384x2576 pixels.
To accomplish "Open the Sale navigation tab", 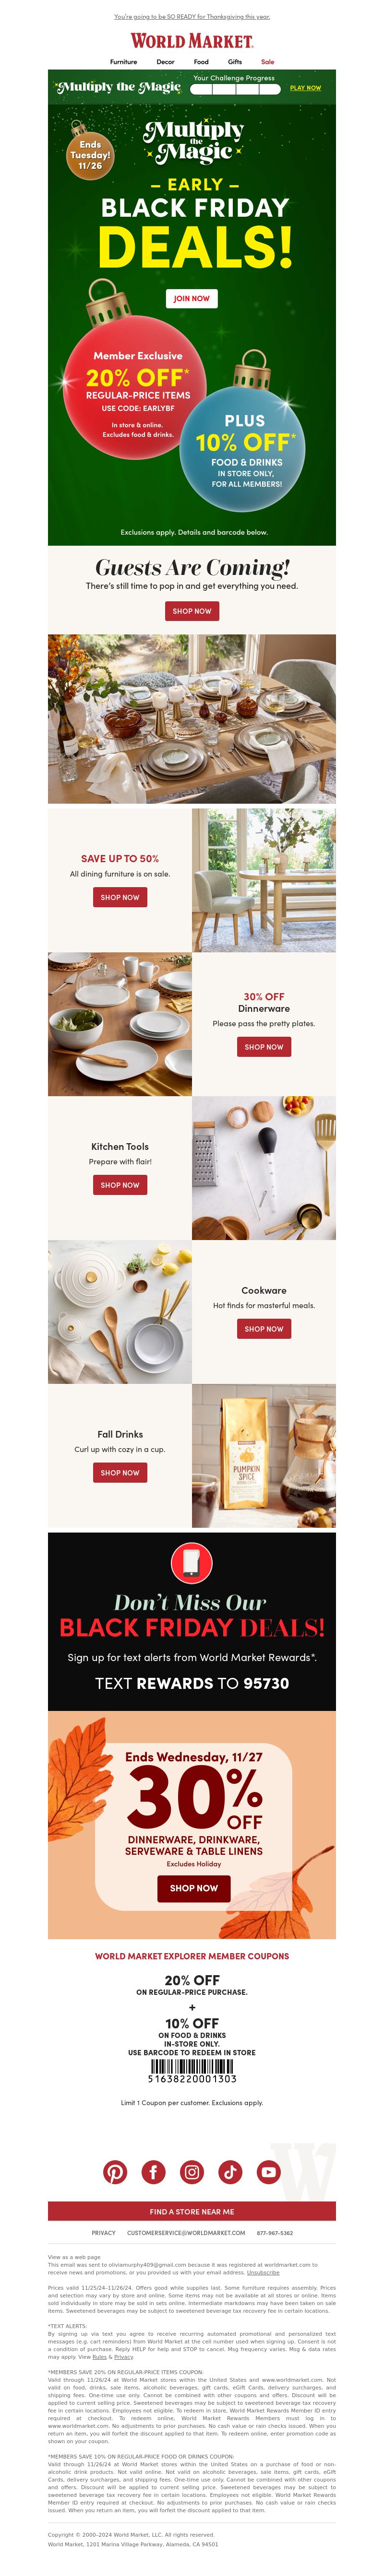I will (x=267, y=62).
